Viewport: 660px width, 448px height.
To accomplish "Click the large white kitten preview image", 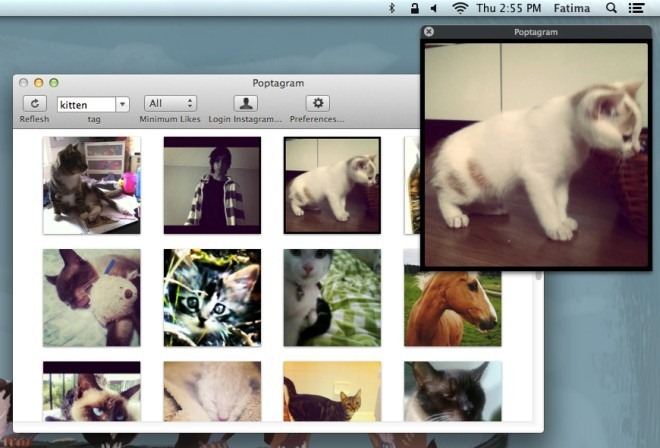I will (x=536, y=155).
